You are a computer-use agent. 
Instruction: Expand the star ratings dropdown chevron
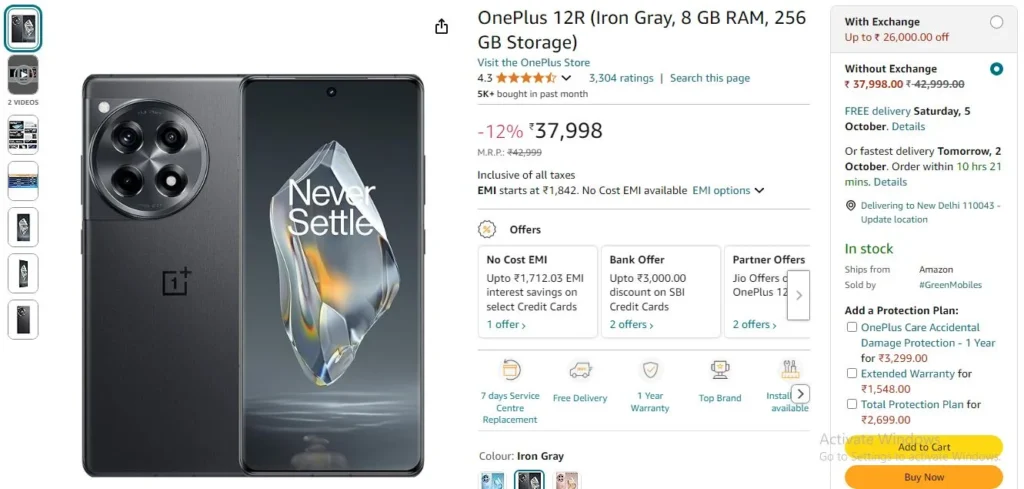pyautogui.click(x=566, y=78)
